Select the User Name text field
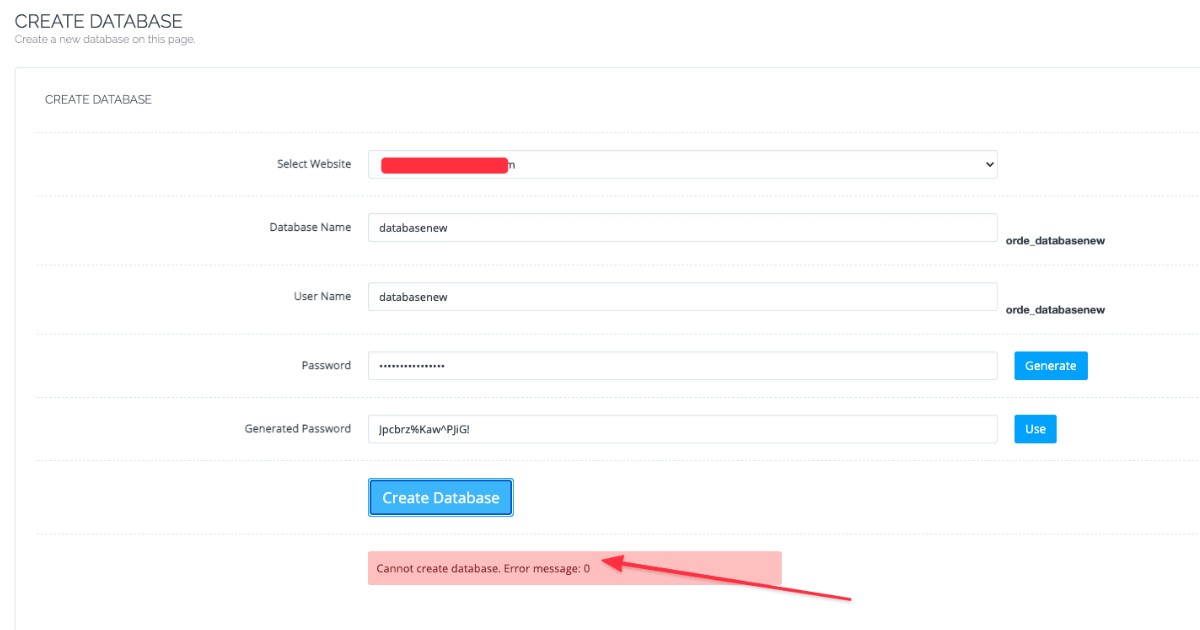Screen dimensions: 1200x630 click(x=683, y=296)
